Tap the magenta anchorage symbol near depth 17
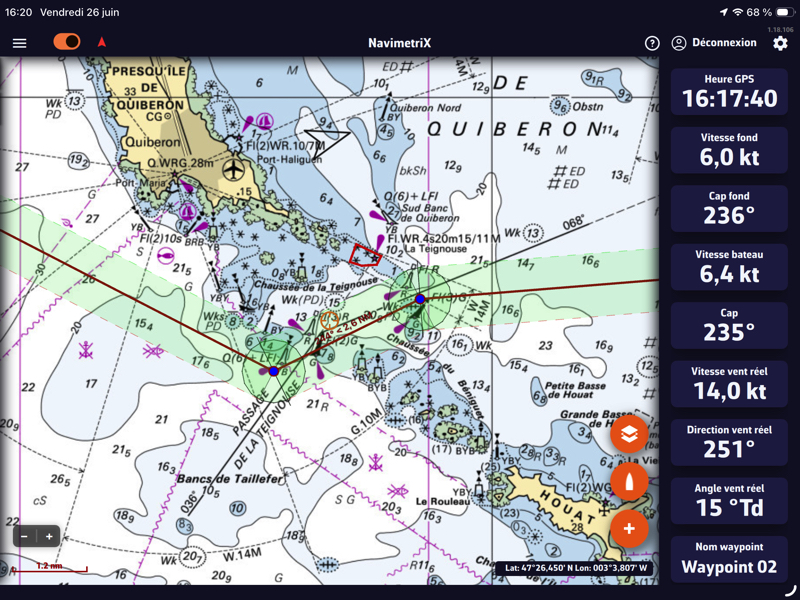Image resolution: width=800 pixels, height=600 pixels. (86, 350)
